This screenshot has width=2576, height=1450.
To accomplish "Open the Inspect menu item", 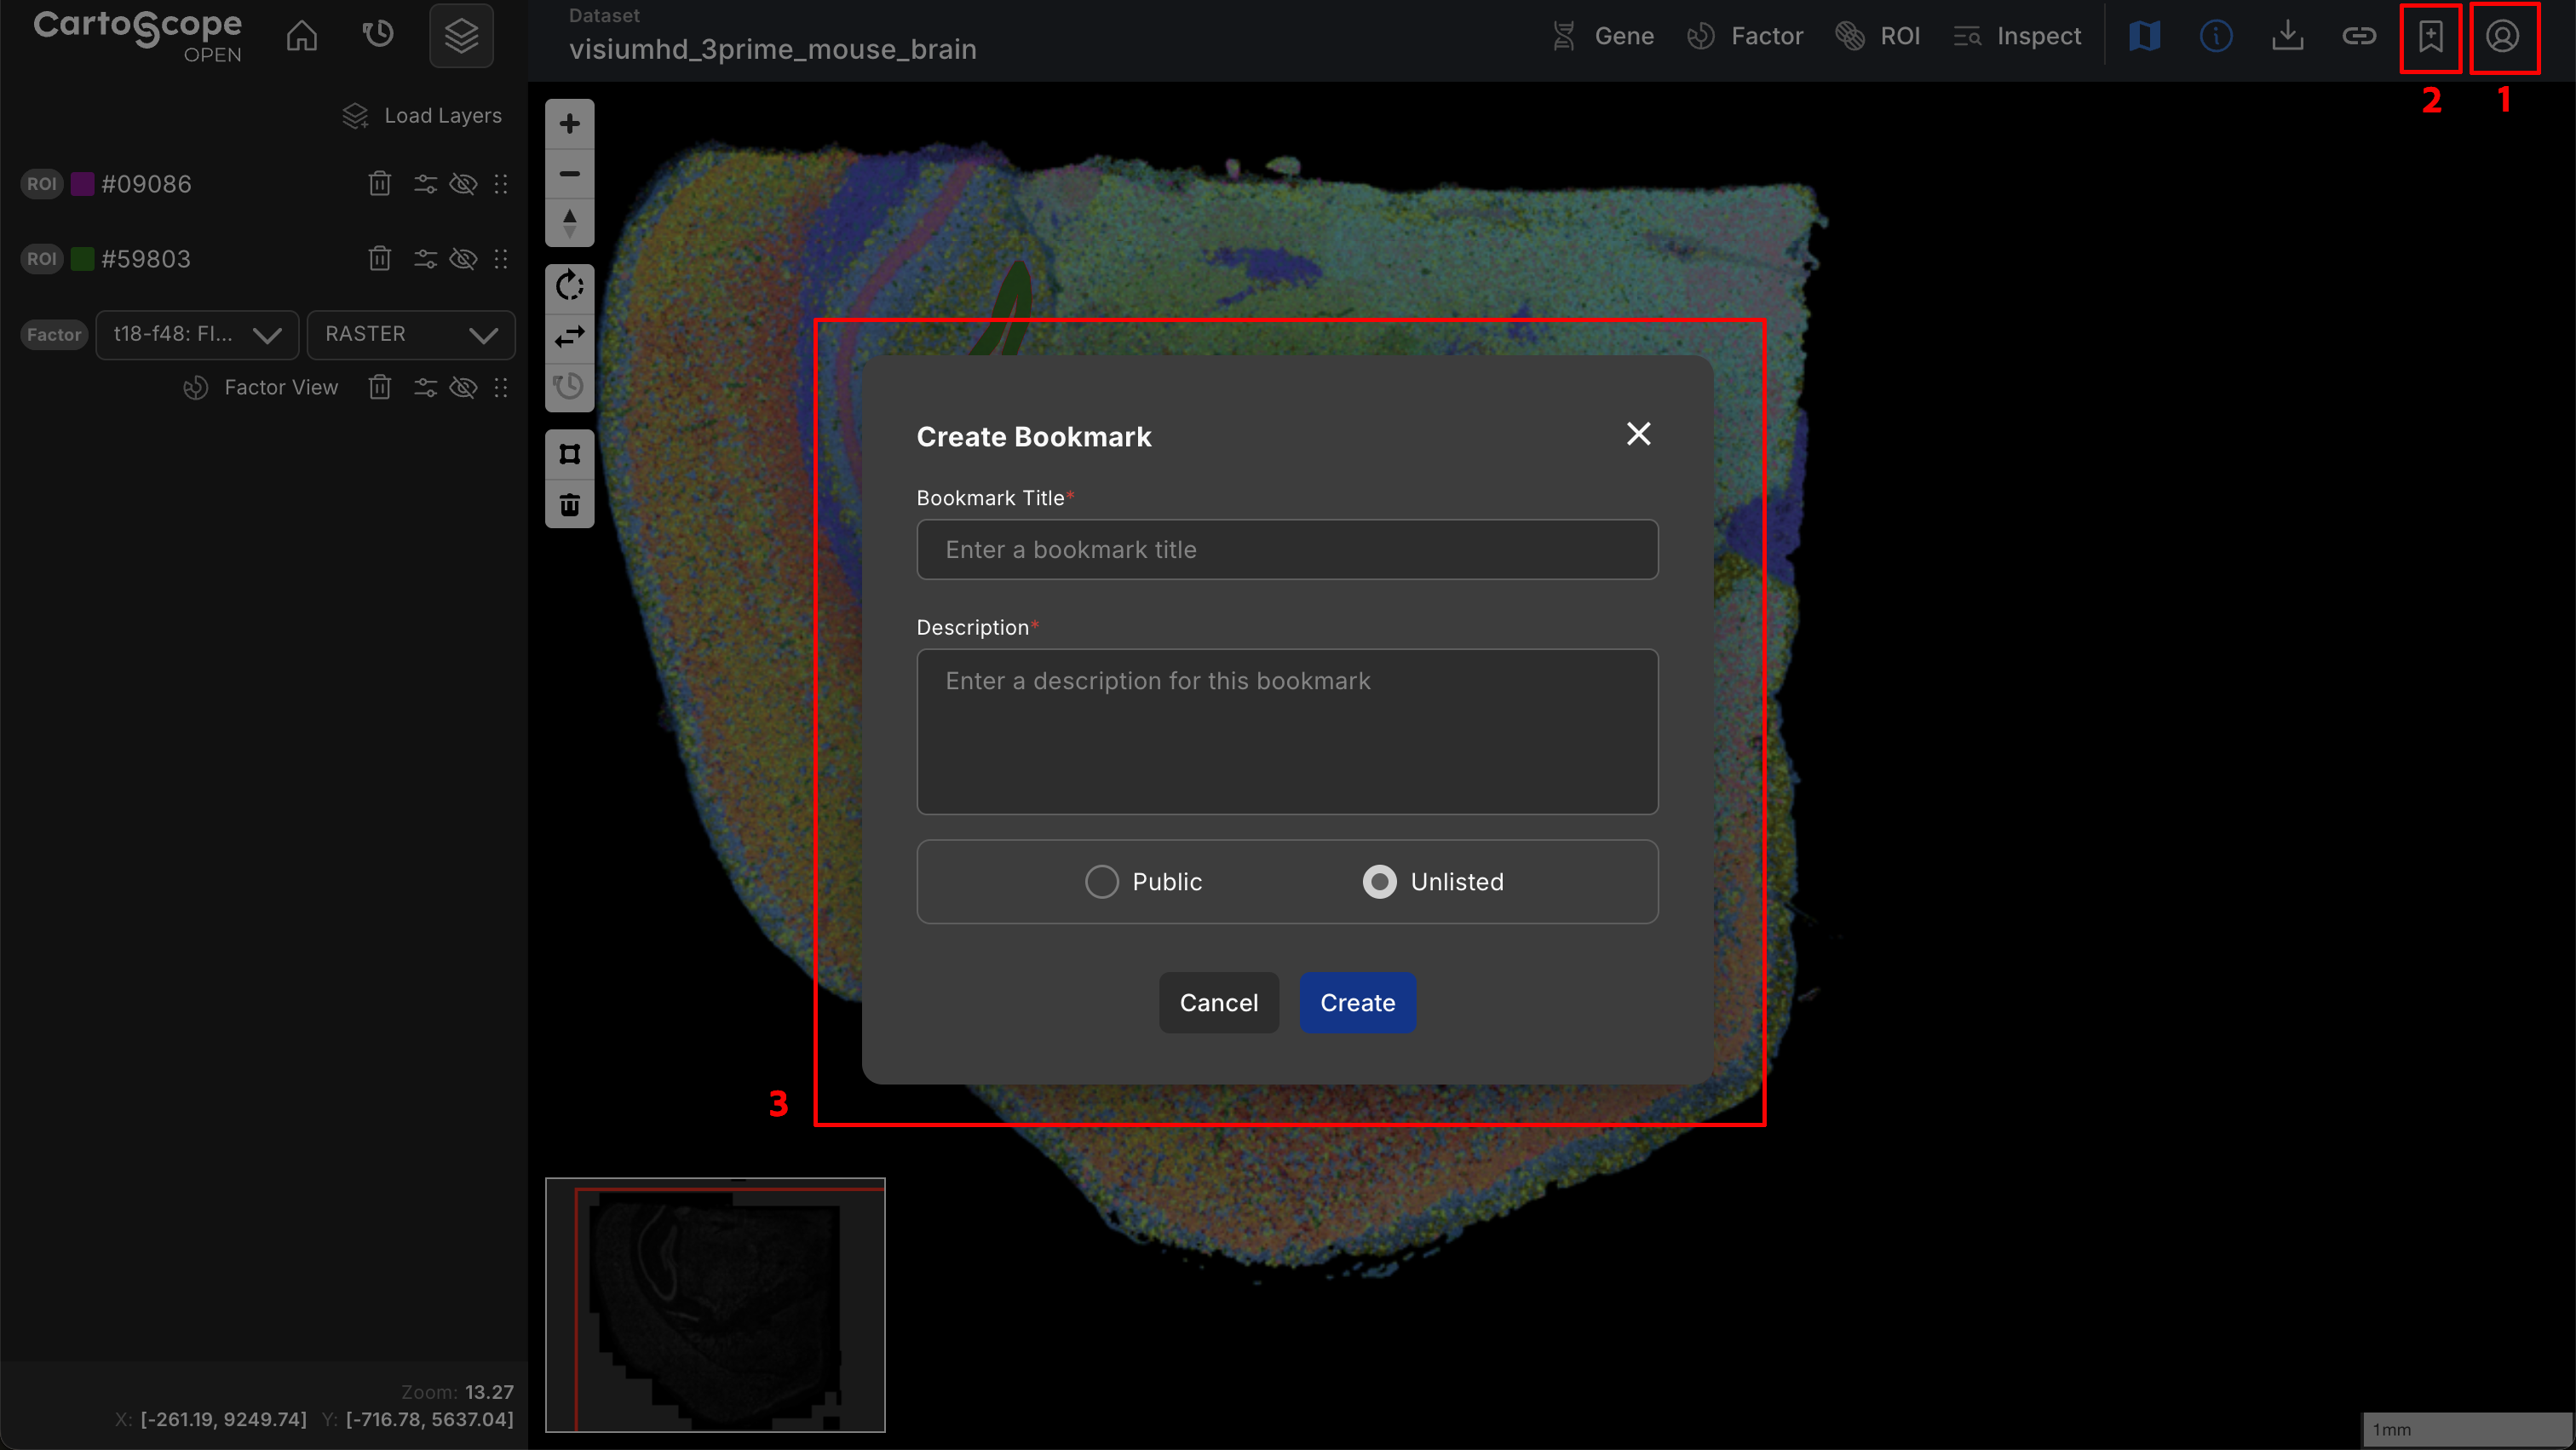I will coord(2017,37).
